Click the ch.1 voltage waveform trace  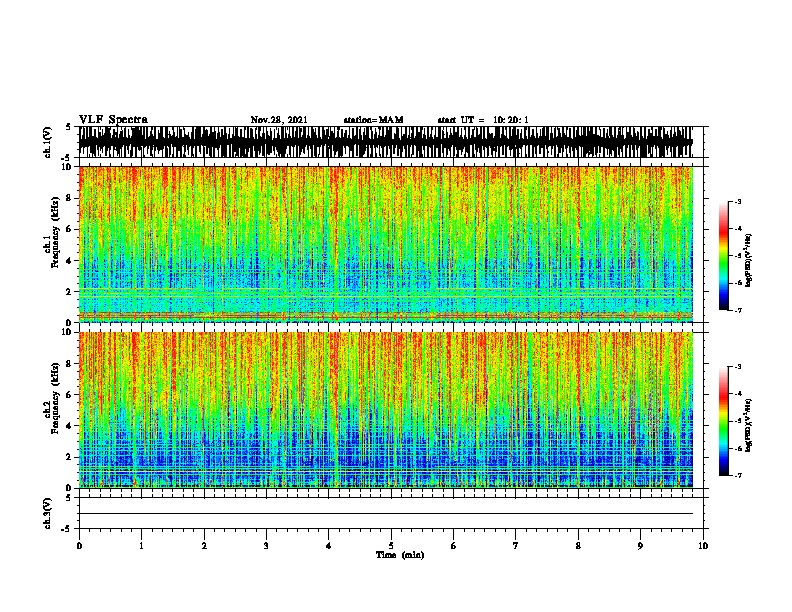(x=386, y=142)
